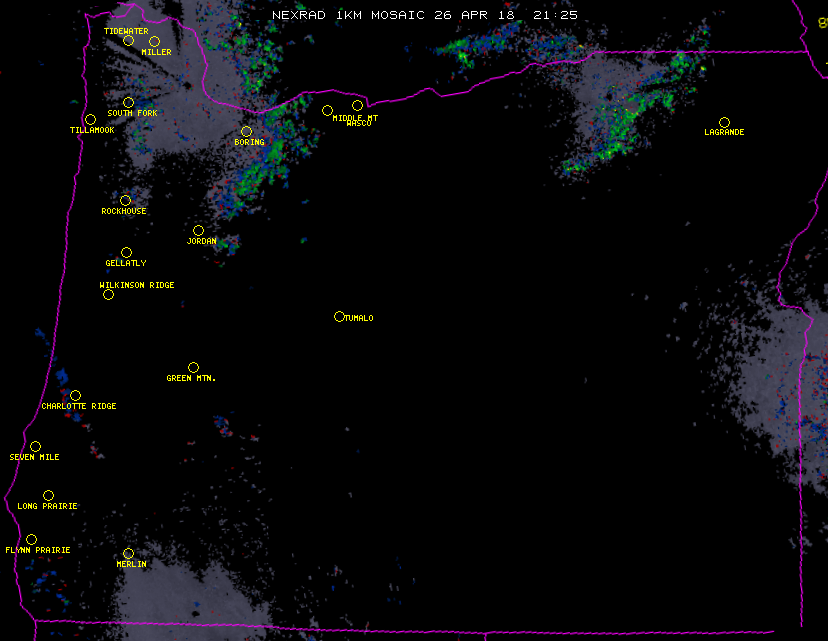Click the Rockhouse station circle
The width and height of the screenshot is (828, 641).
125,200
